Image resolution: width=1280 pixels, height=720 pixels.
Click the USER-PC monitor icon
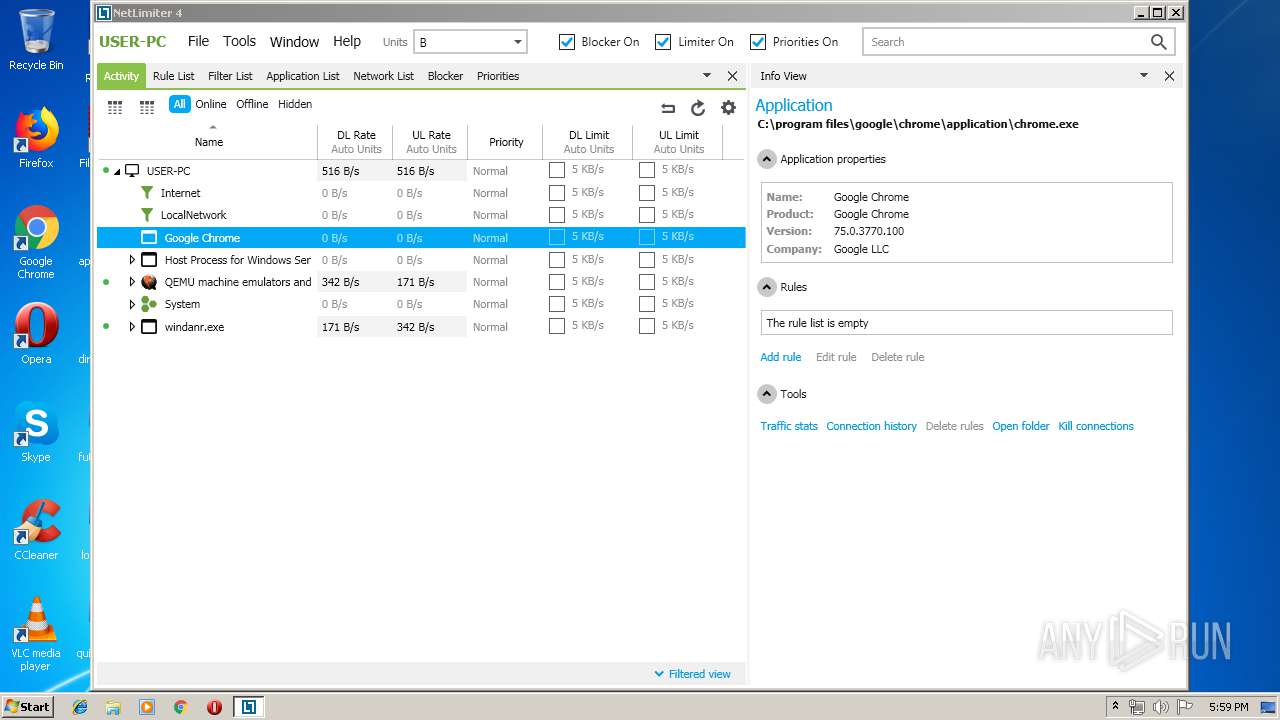(x=132, y=171)
